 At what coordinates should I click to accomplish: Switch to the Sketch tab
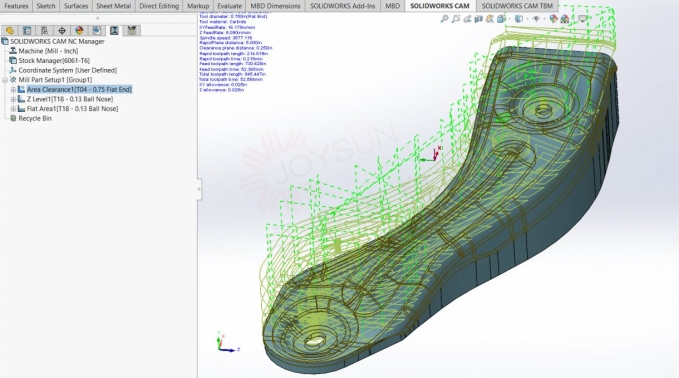[46, 6]
